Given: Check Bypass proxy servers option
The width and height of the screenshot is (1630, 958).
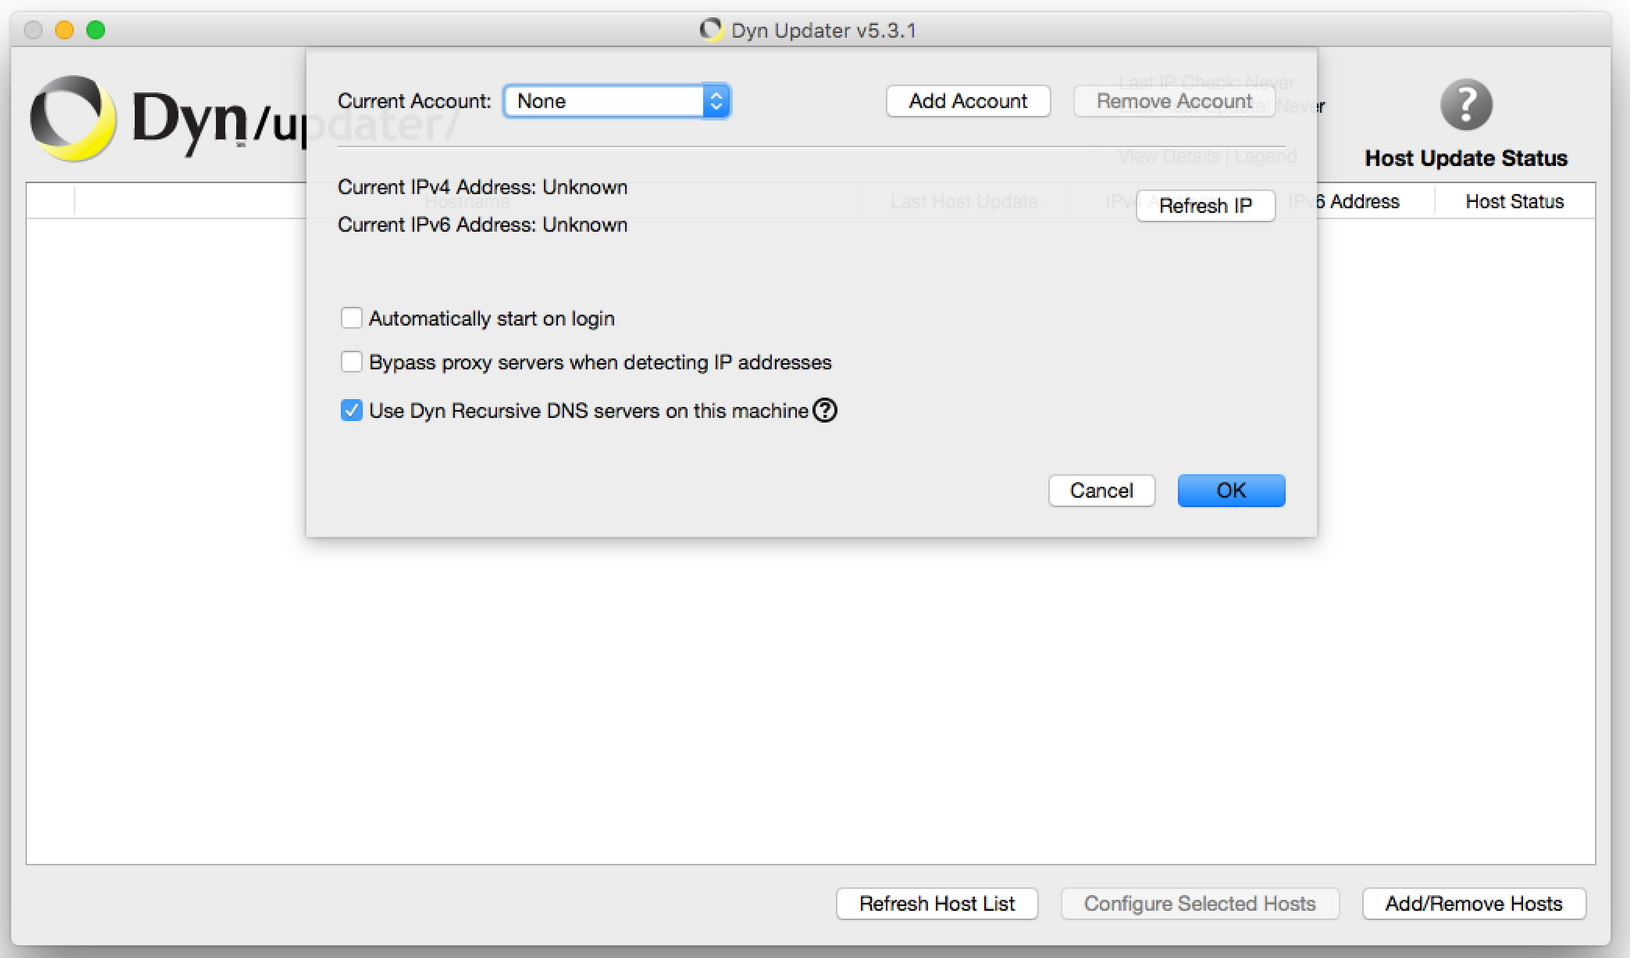Looking at the screenshot, I should click(351, 362).
